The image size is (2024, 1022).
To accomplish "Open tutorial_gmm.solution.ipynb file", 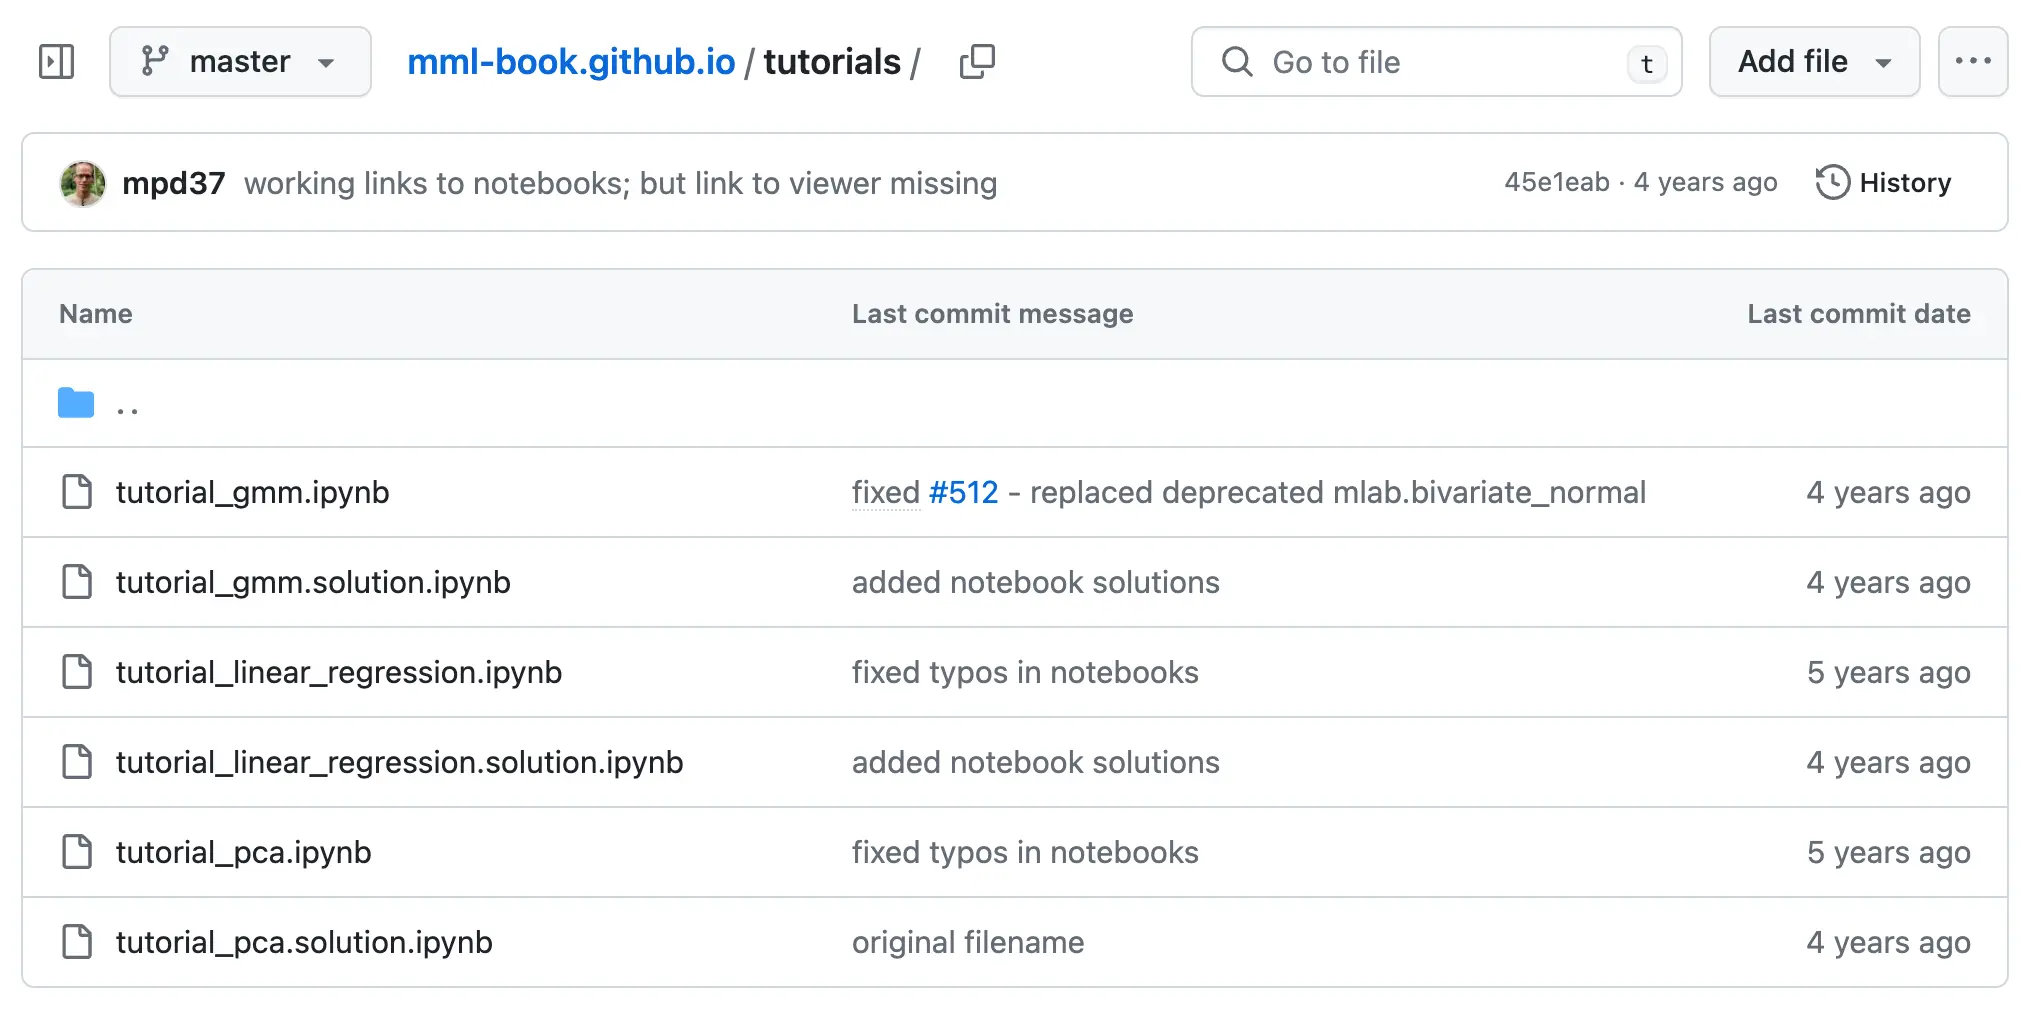I will [313, 582].
